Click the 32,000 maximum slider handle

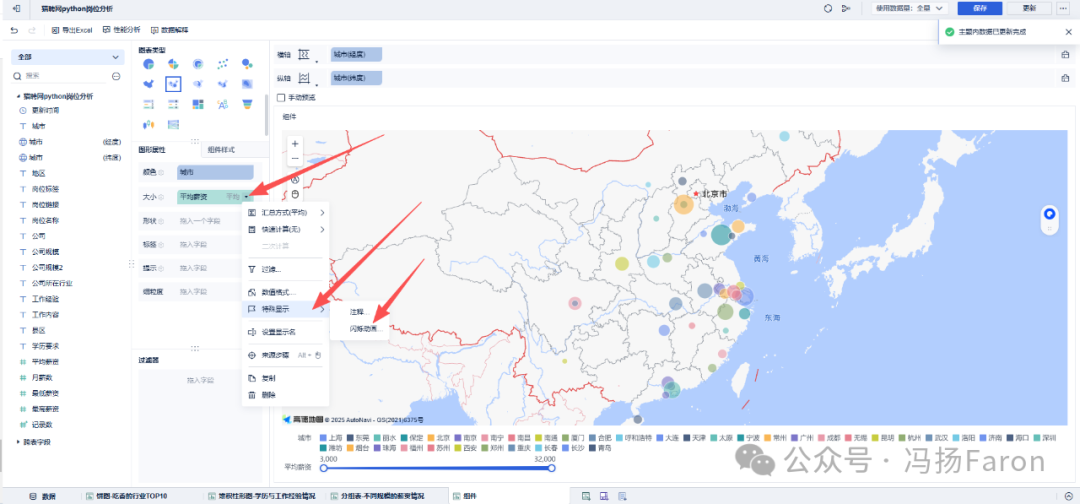point(551,468)
